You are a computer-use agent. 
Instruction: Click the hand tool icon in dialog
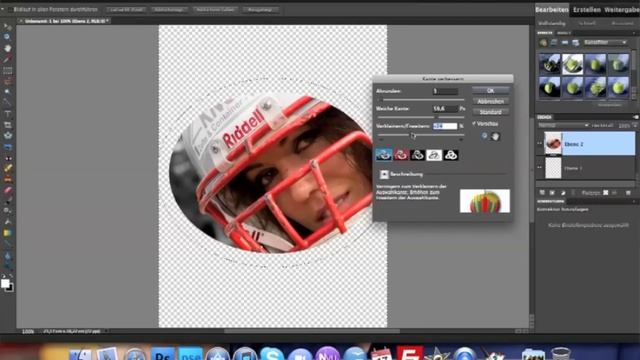coord(496,136)
